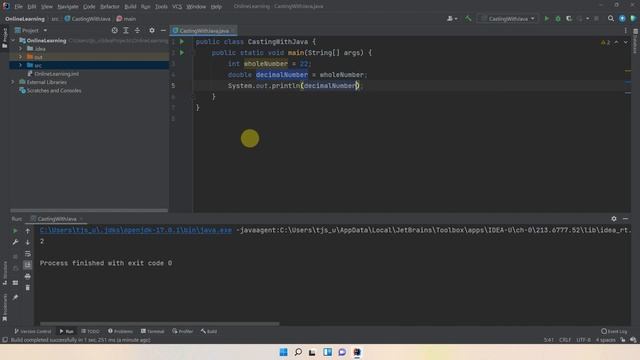The height and width of the screenshot is (360, 640).
Task: Click run gutter arrow beside main method
Action: pos(182,53)
